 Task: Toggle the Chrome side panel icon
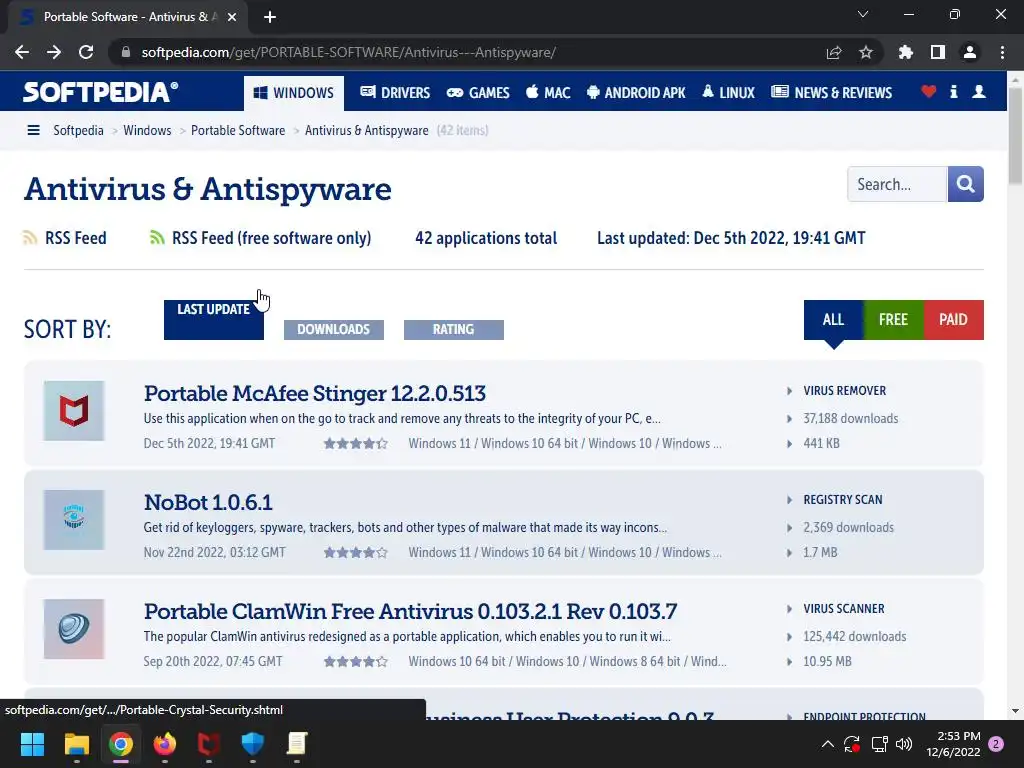tap(938, 52)
